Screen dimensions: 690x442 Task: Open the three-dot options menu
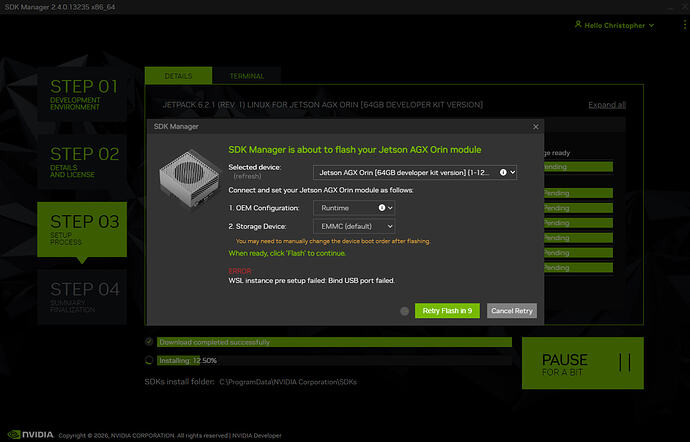coord(684,25)
